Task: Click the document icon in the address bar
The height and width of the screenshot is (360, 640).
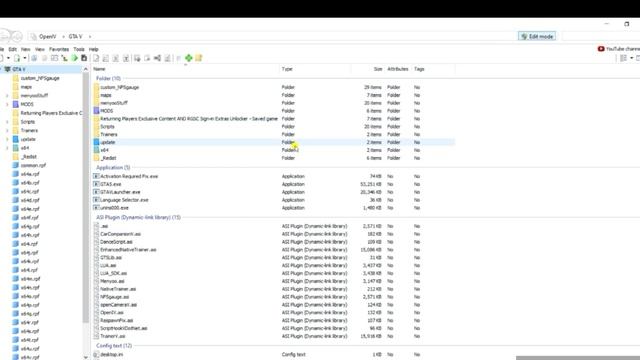Action: 33,37
